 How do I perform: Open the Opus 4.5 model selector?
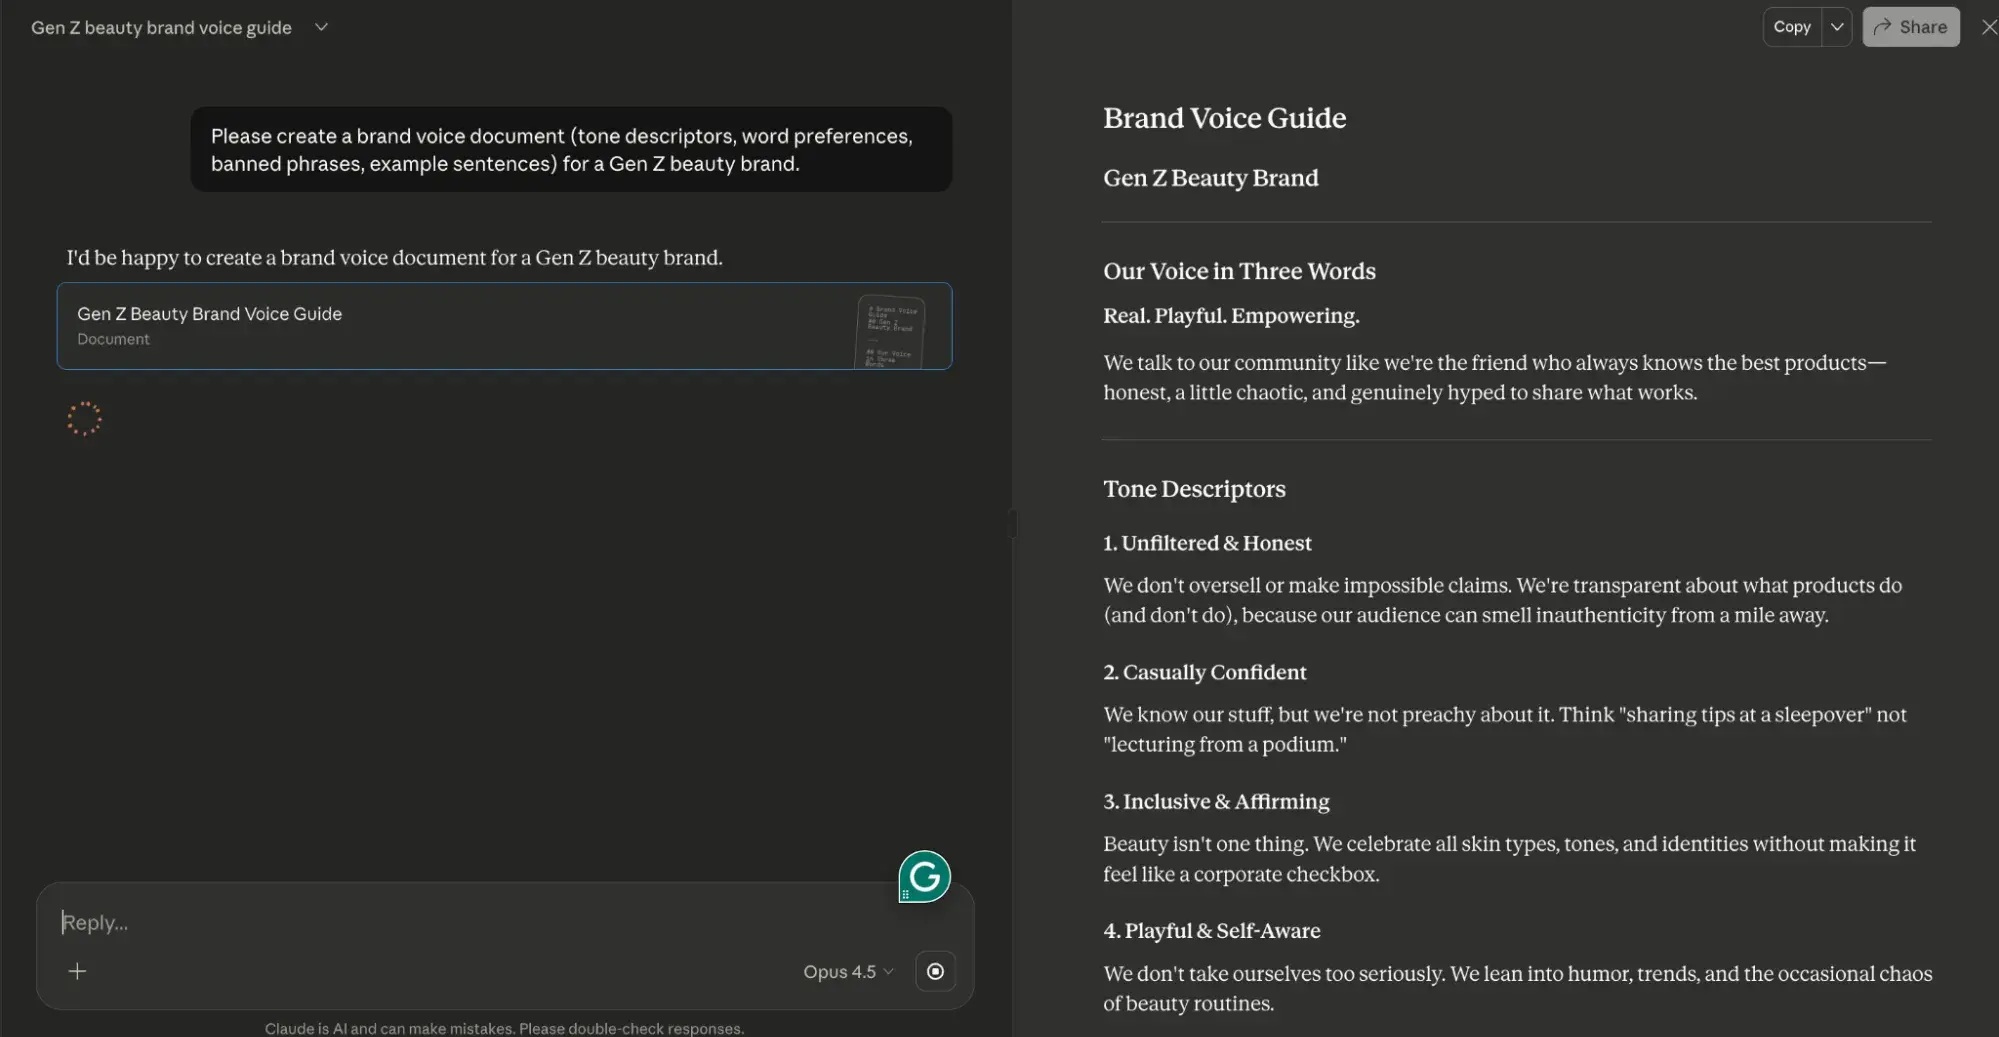(846, 971)
